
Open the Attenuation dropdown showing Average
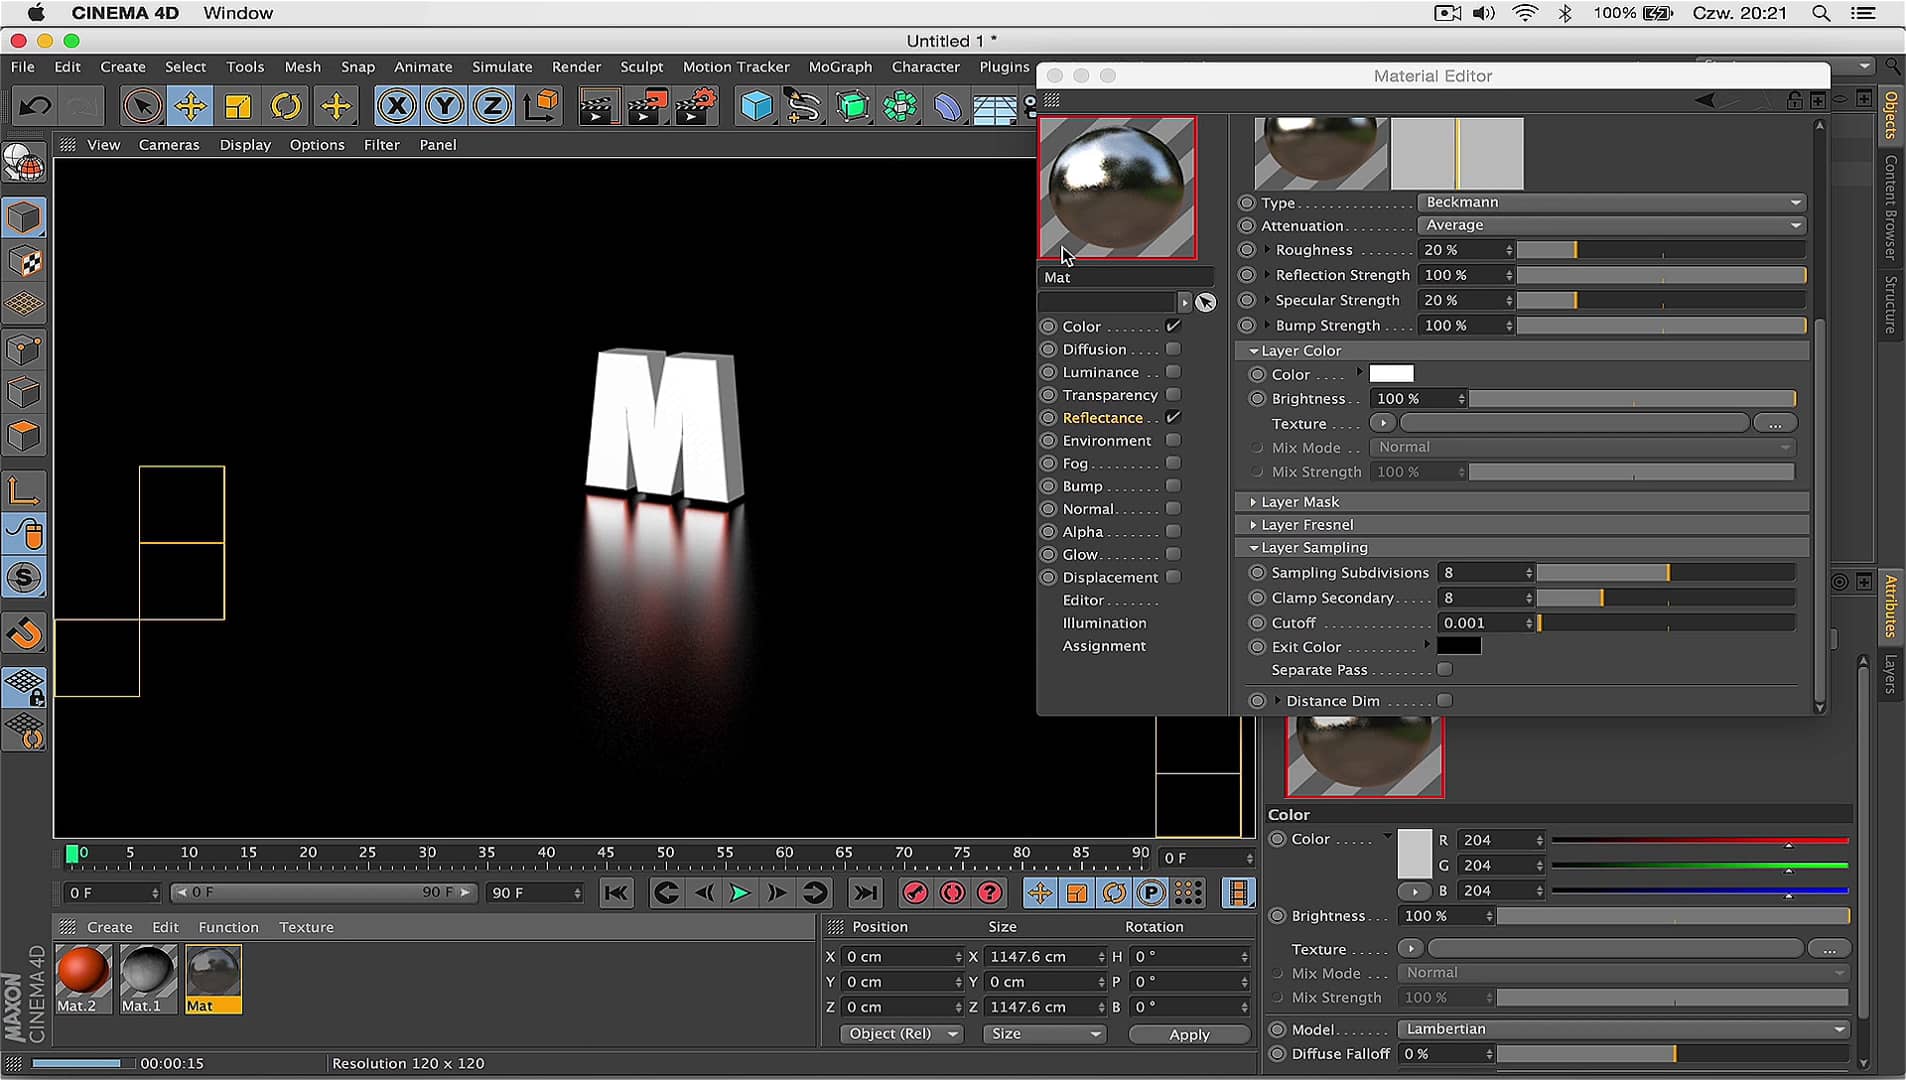[x=1610, y=225]
